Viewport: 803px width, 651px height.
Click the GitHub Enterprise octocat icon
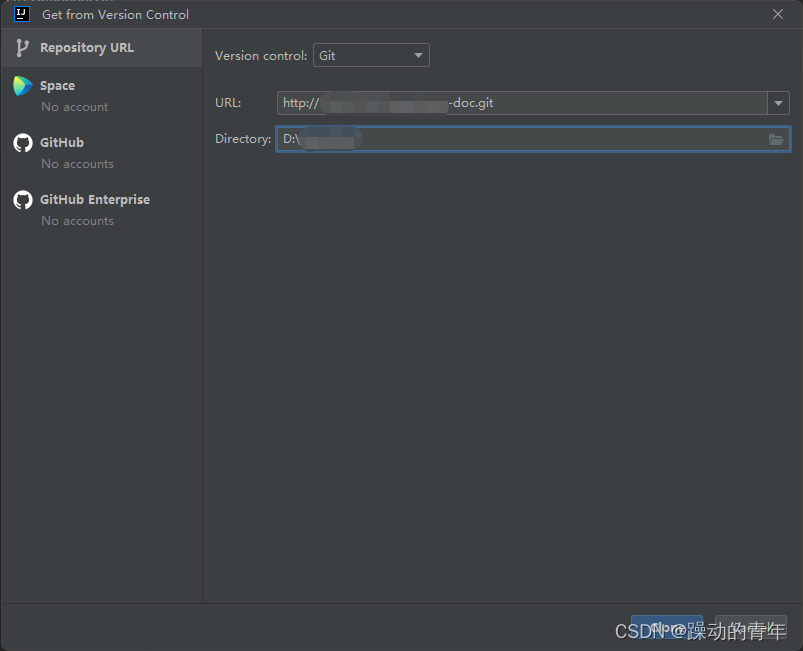point(23,200)
